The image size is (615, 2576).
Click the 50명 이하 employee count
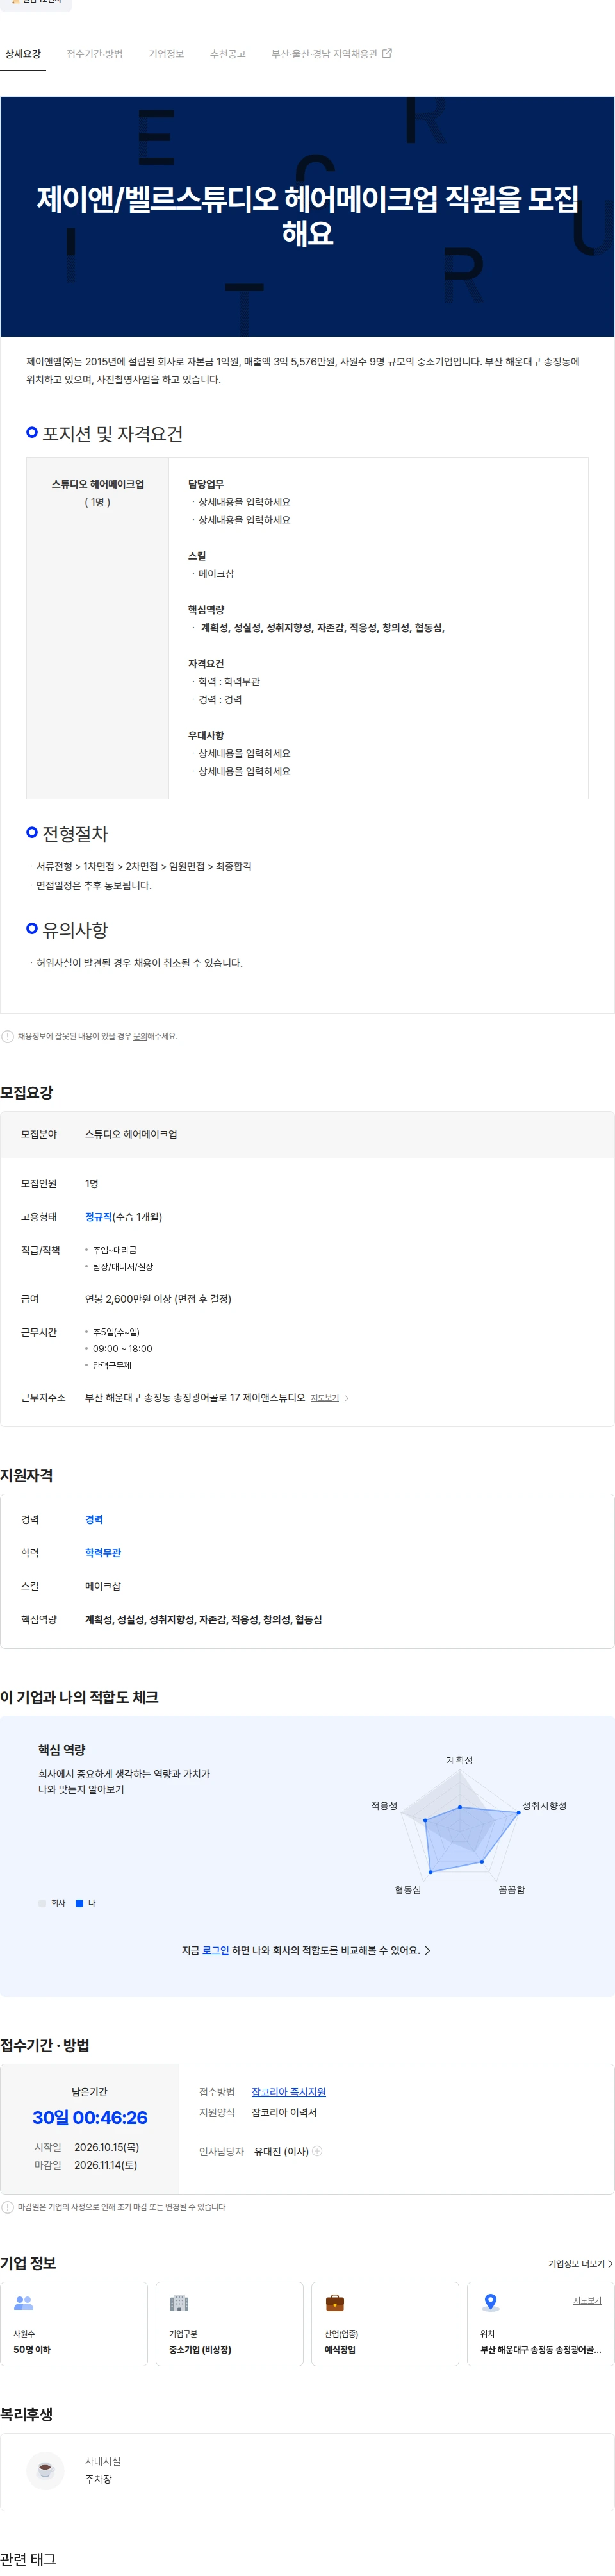(32, 2349)
